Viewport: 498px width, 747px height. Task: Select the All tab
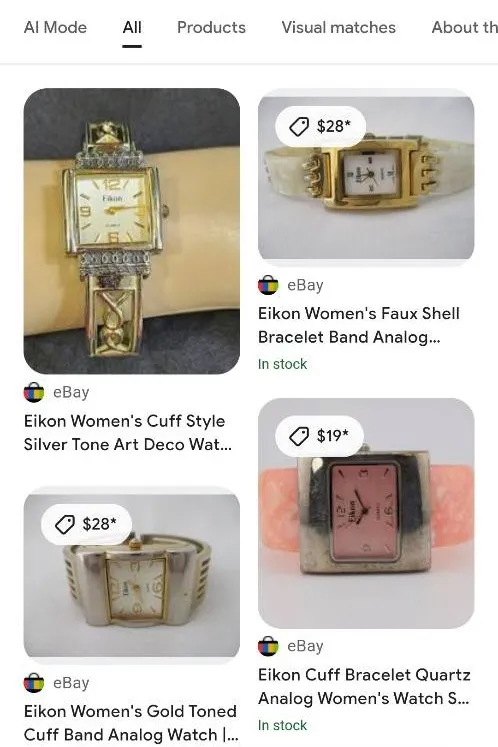click(132, 28)
